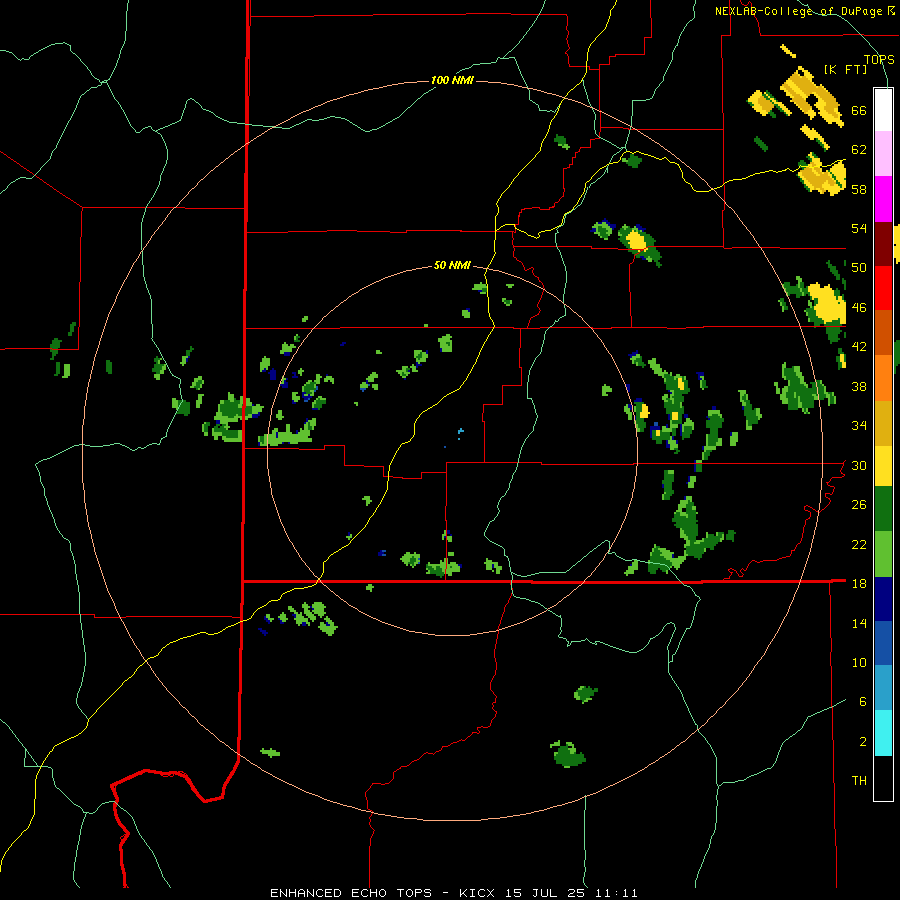Click the 11:11 timestamp
Viewport: 900px width, 900px height.
point(618,893)
